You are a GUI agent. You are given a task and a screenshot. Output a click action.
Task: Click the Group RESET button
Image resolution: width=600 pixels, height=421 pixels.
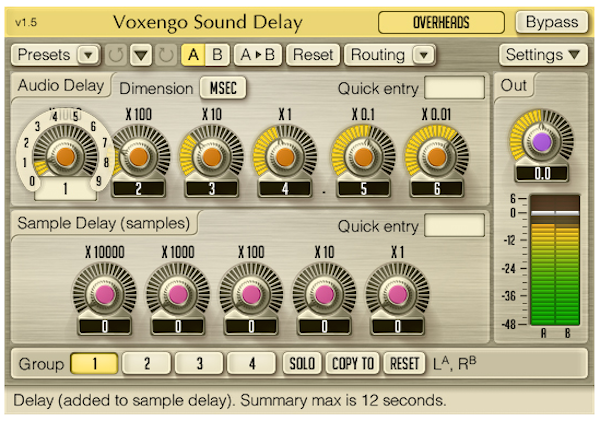click(x=404, y=363)
